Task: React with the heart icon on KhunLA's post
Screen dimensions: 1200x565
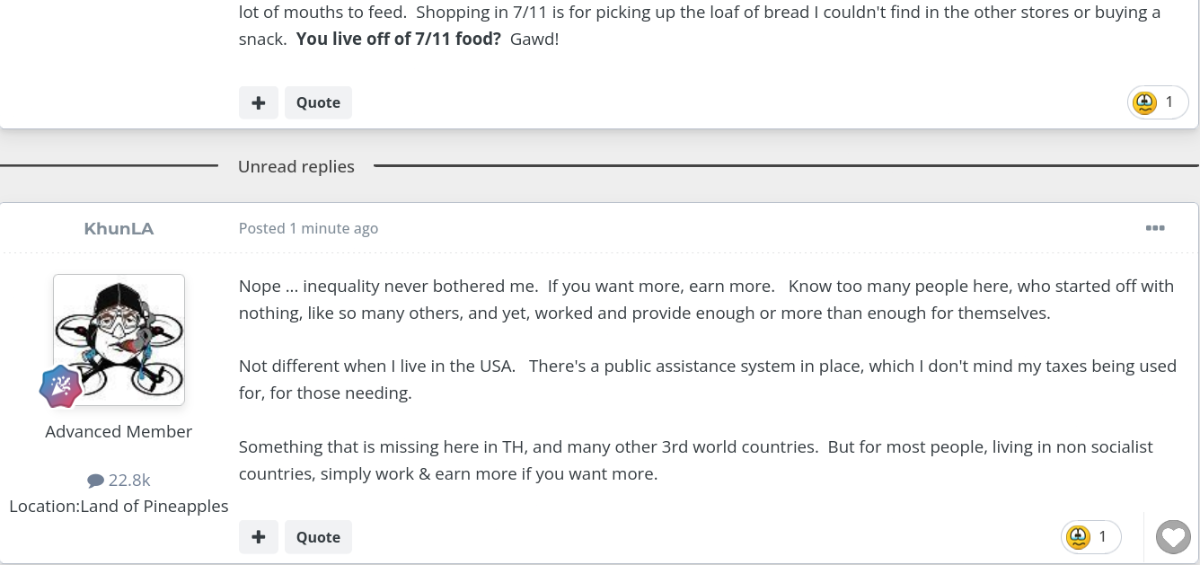Action: click(1172, 538)
